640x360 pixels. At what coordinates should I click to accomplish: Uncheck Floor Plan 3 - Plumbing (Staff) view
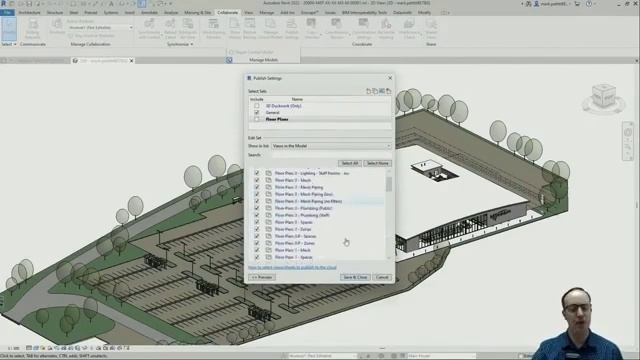pos(257,215)
